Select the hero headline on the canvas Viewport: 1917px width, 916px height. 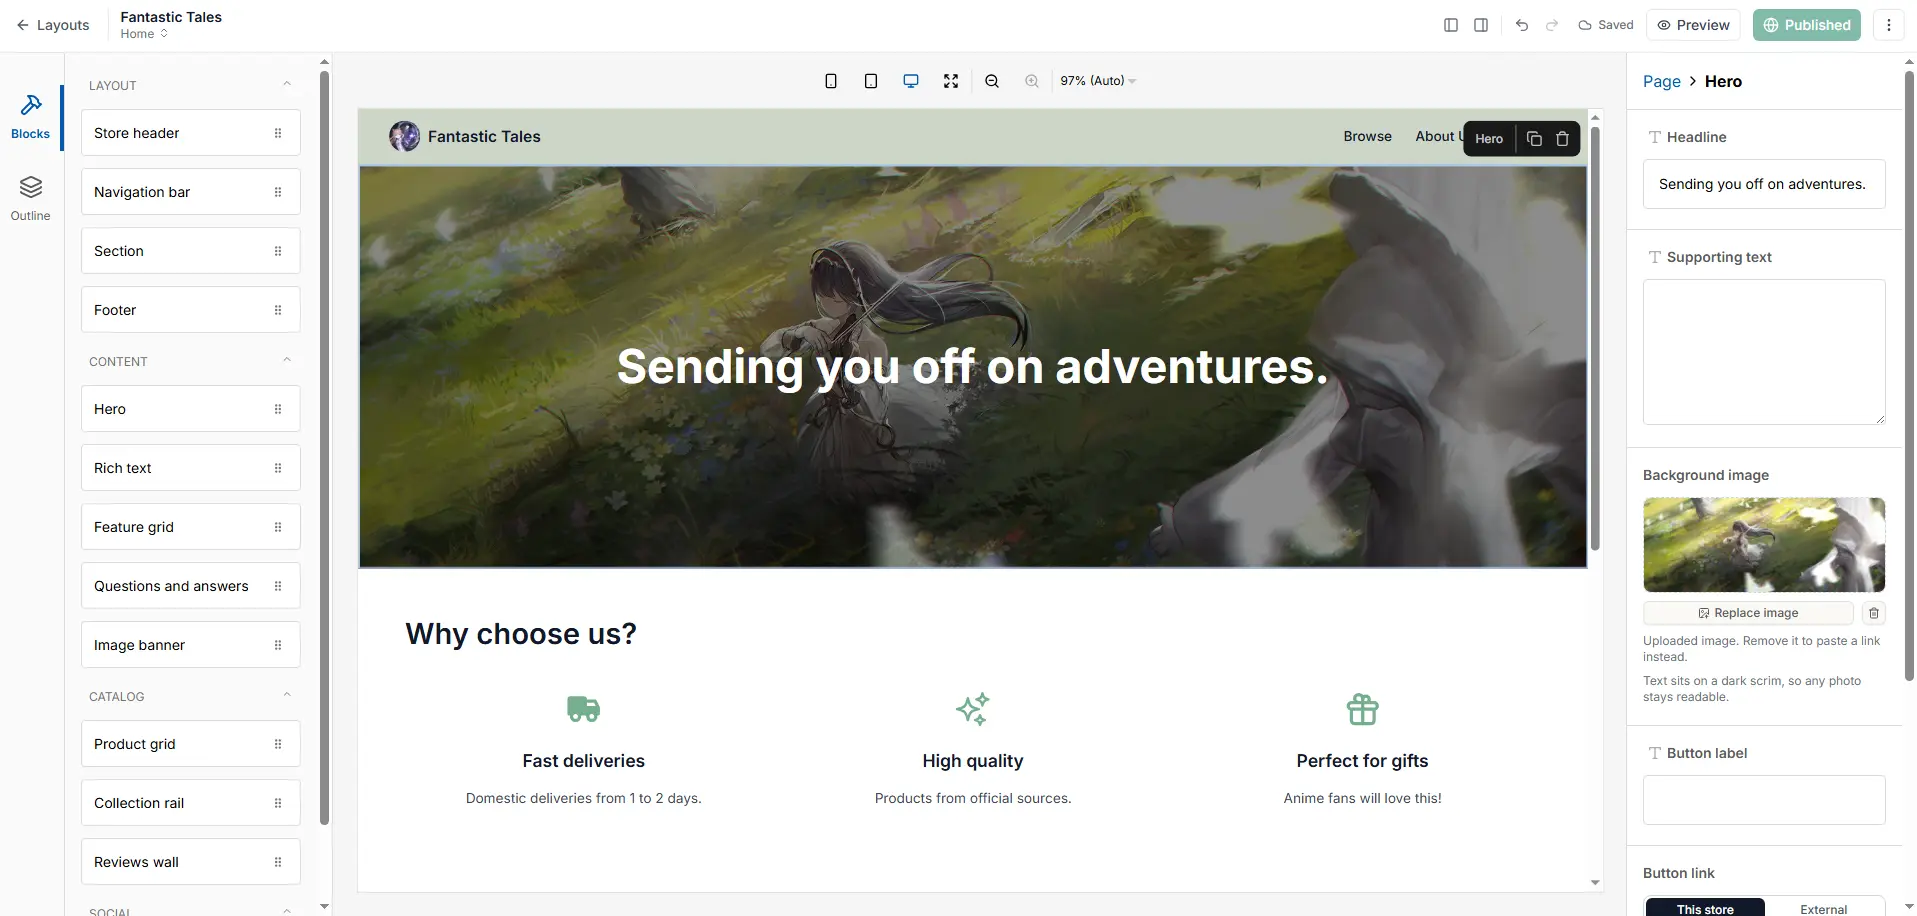tap(972, 367)
